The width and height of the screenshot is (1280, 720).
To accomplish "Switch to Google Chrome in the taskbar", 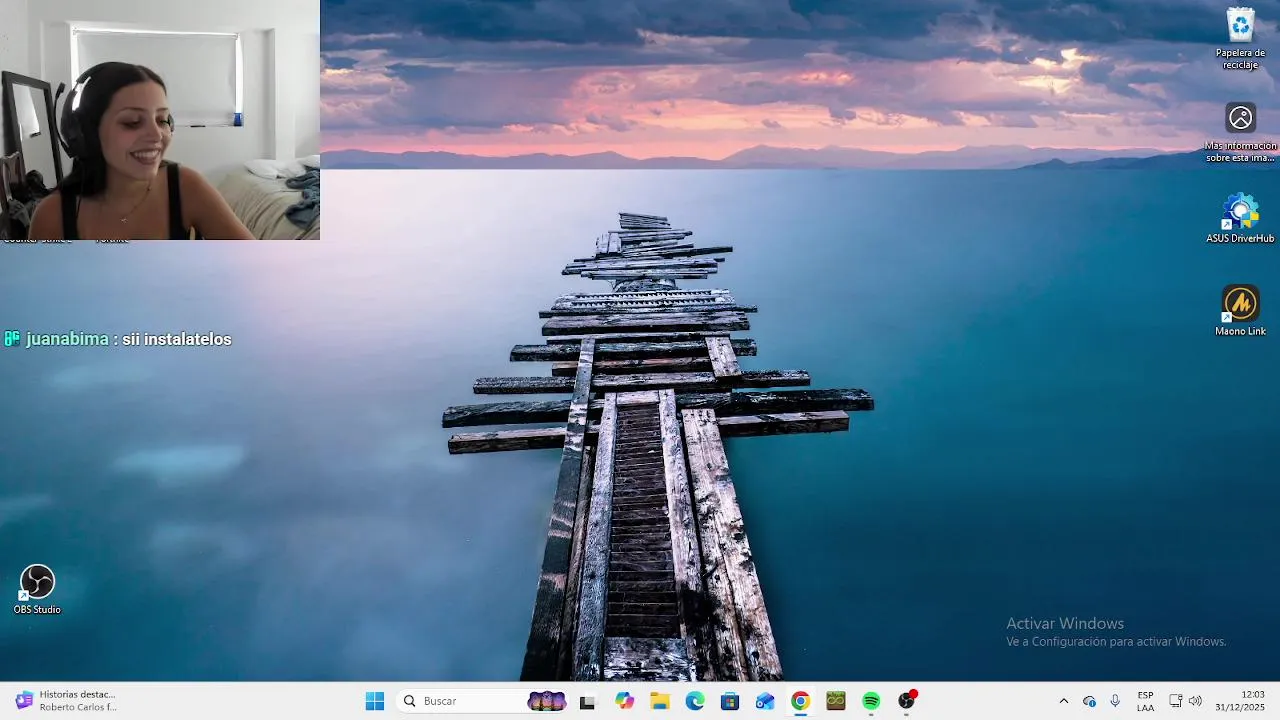I will (x=800, y=701).
